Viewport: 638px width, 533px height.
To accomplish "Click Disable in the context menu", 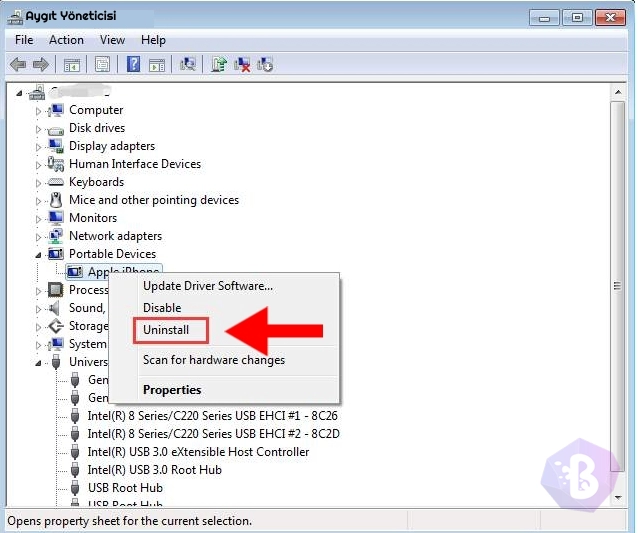I will [162, 308].
